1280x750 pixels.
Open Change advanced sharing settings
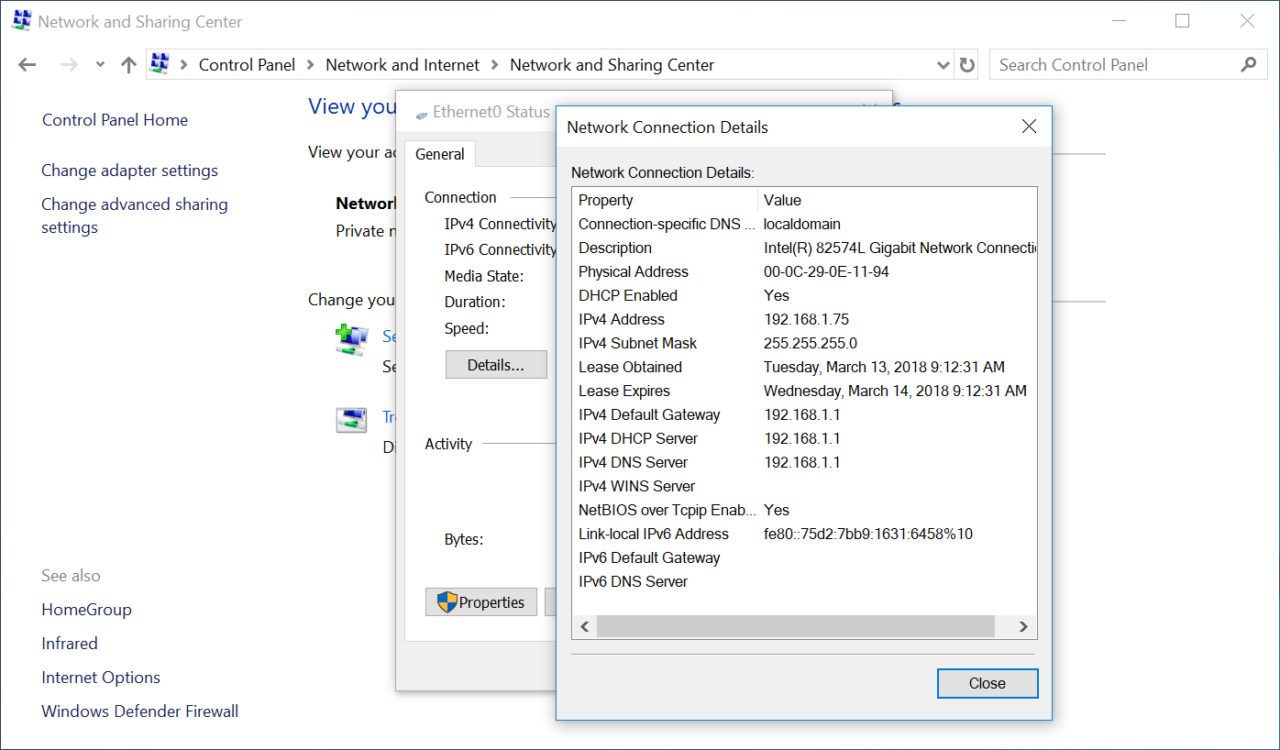[x=134, y=216]
